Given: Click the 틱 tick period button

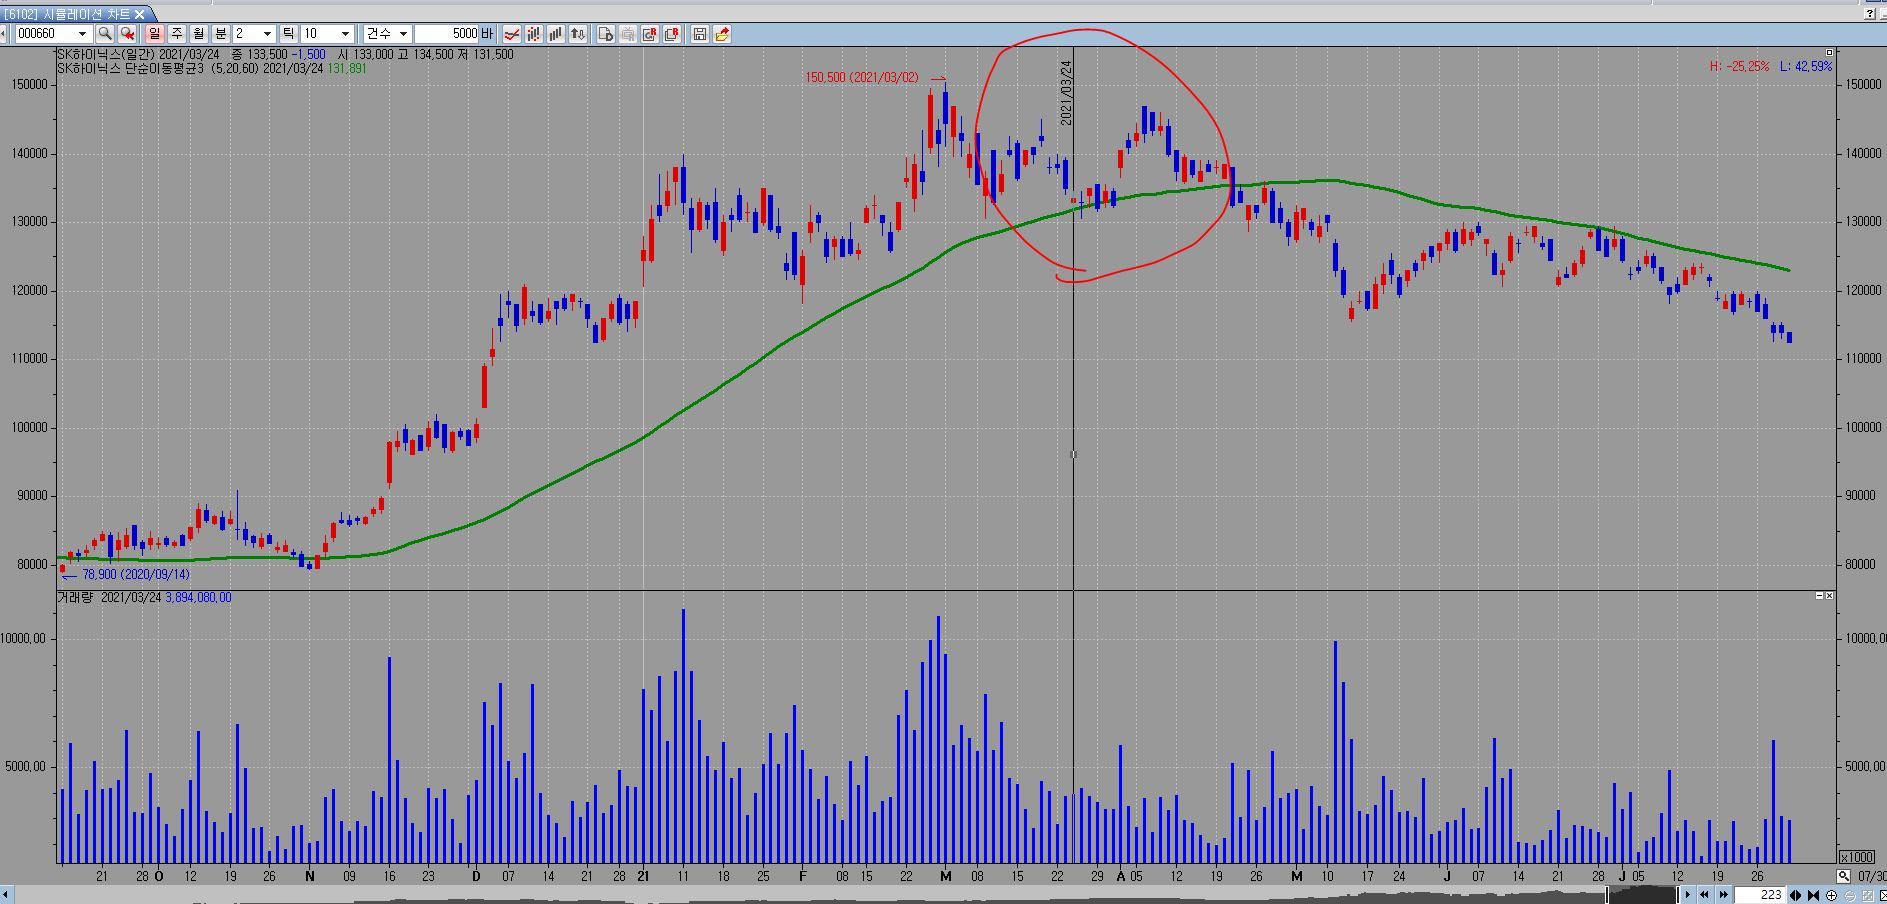Looking at the screenshot, I should tap(288, 34).
